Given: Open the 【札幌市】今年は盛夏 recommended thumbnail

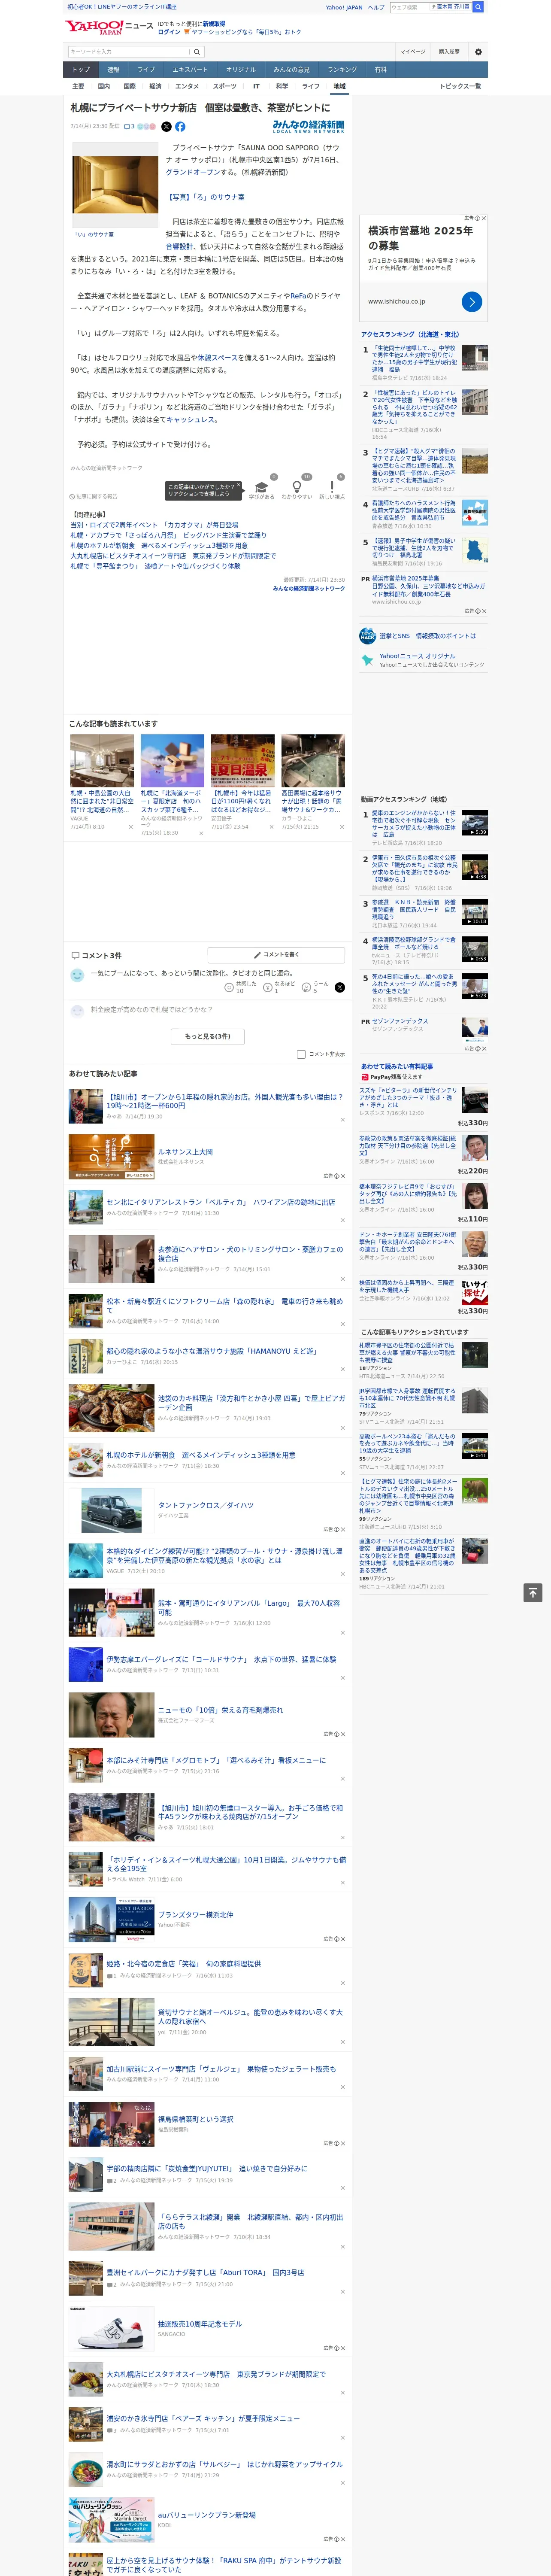Looking at the screenshot, I should click(242, 761).
